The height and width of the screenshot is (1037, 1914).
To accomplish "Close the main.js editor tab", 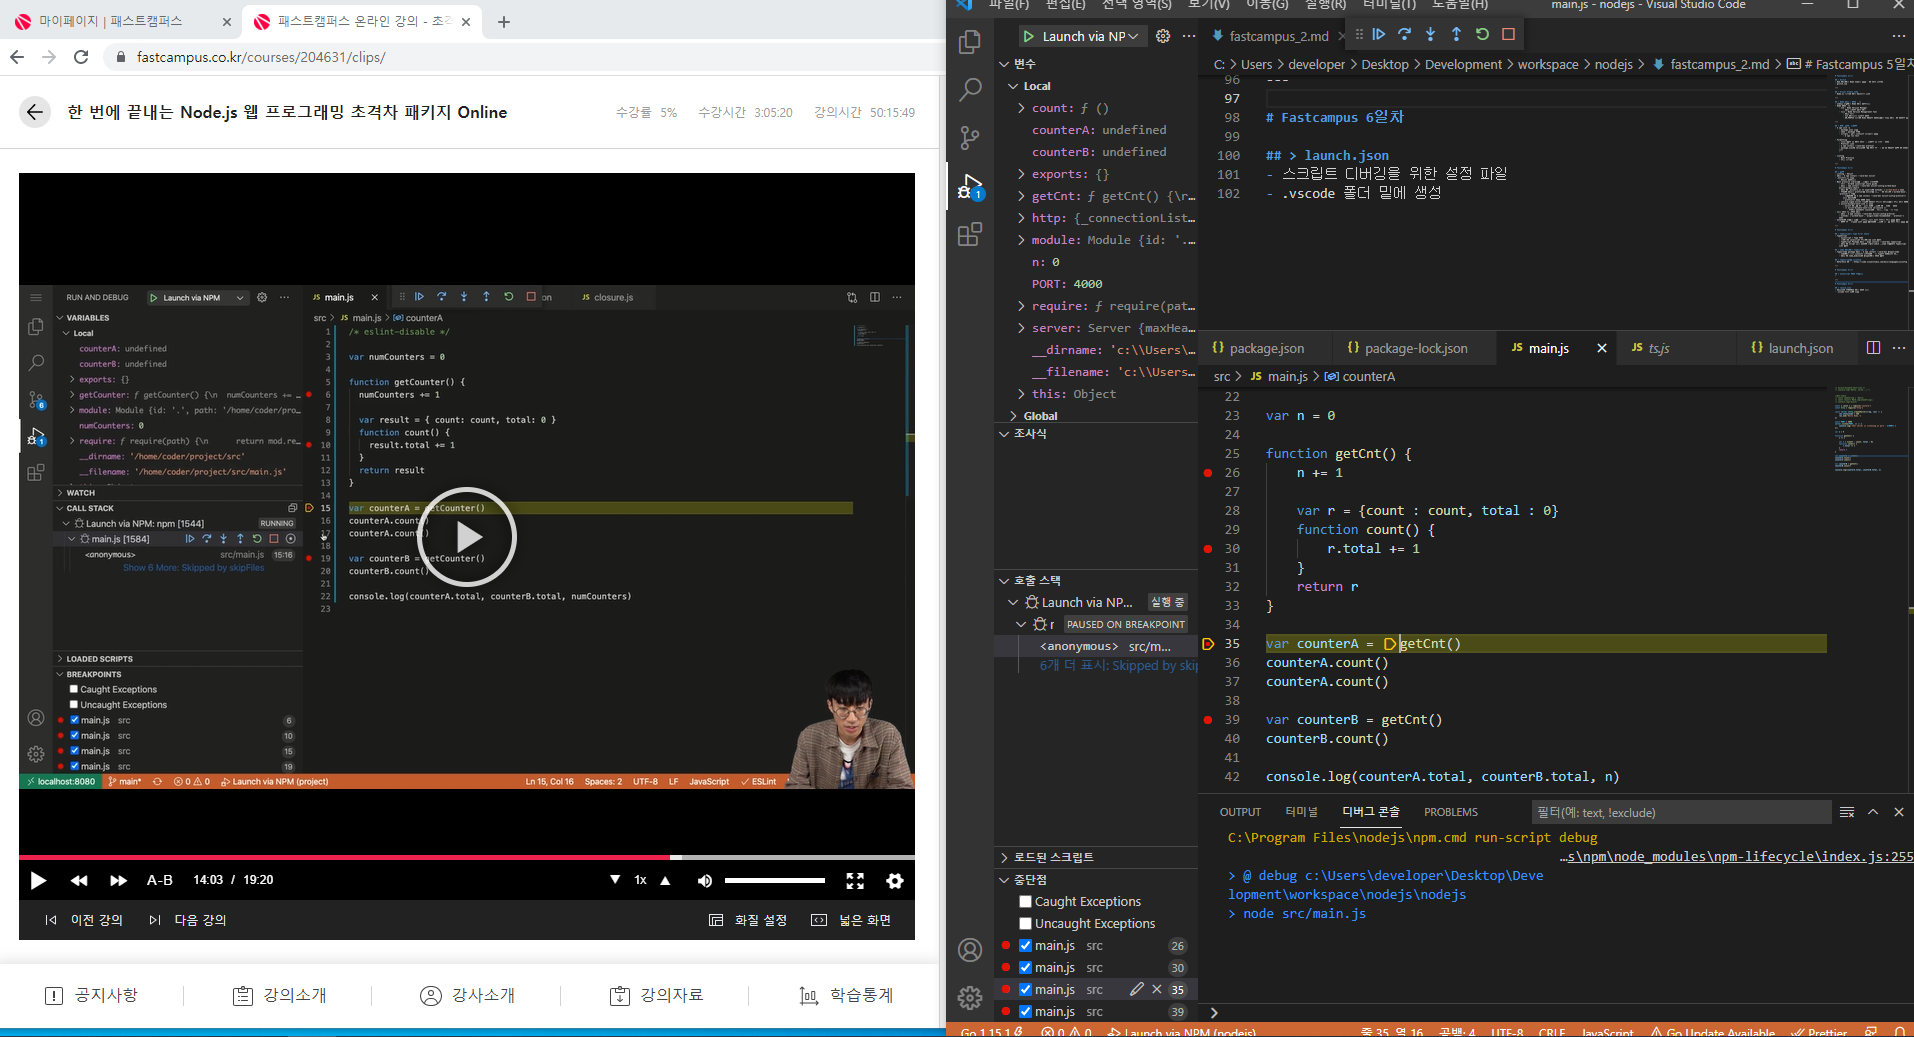I will tap(1602, 348).
